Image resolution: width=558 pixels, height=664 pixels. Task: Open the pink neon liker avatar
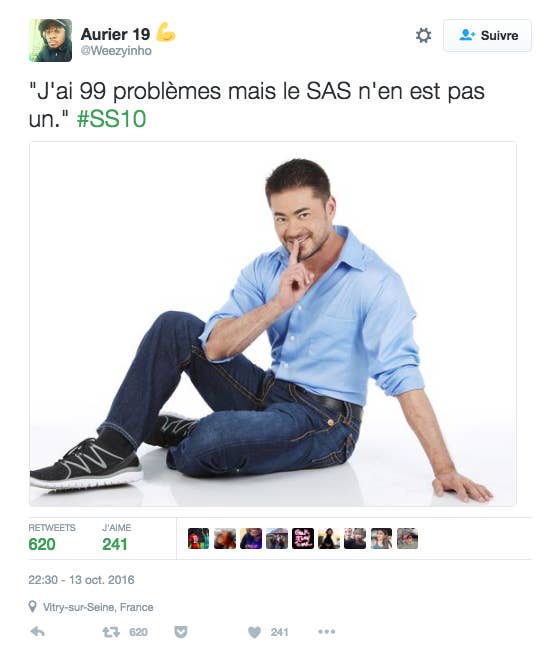303,538
